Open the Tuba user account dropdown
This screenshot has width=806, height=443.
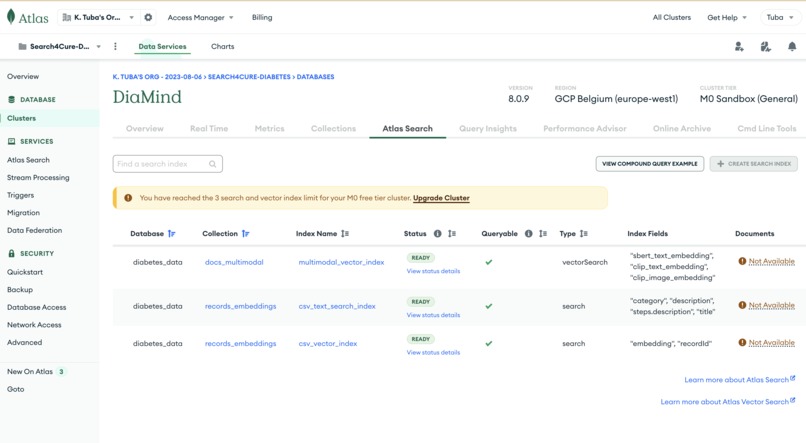click(x=780, y=17)
